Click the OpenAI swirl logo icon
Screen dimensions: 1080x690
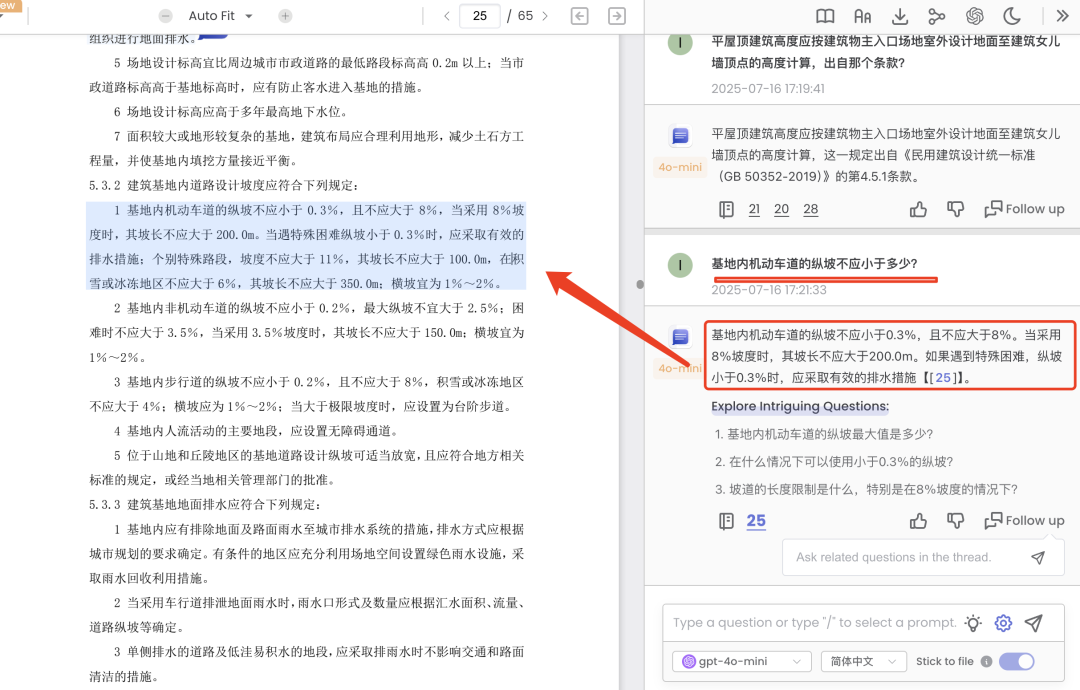click(x=974, y=16)
